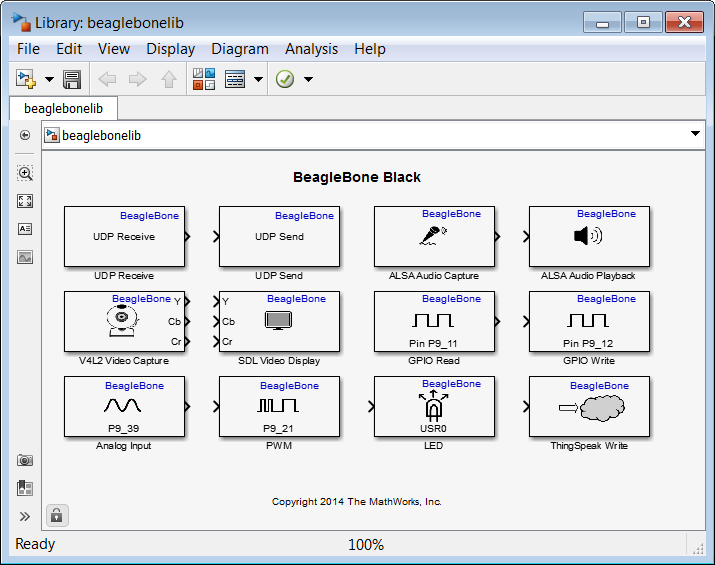Screen dimensions: 715x565
Task: Click the 100% zoom level in status bar
Action: pos(366,545)
